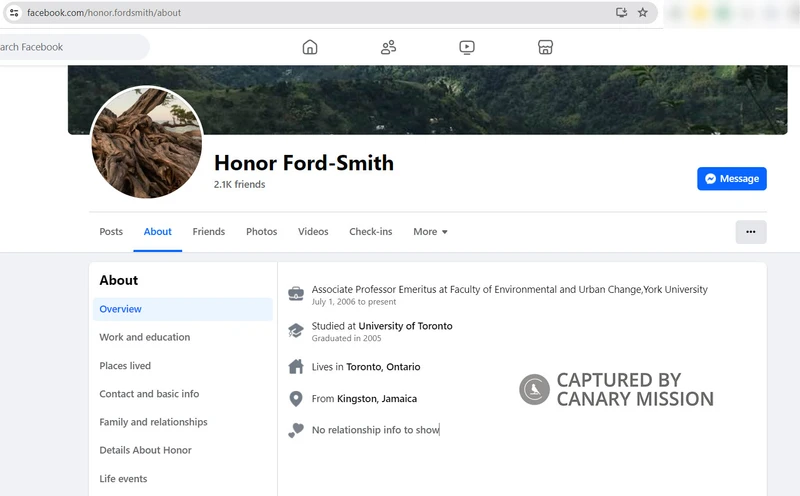Click the hearts relationship icon
Screen dimensions: 800x496
pos(296,430)
